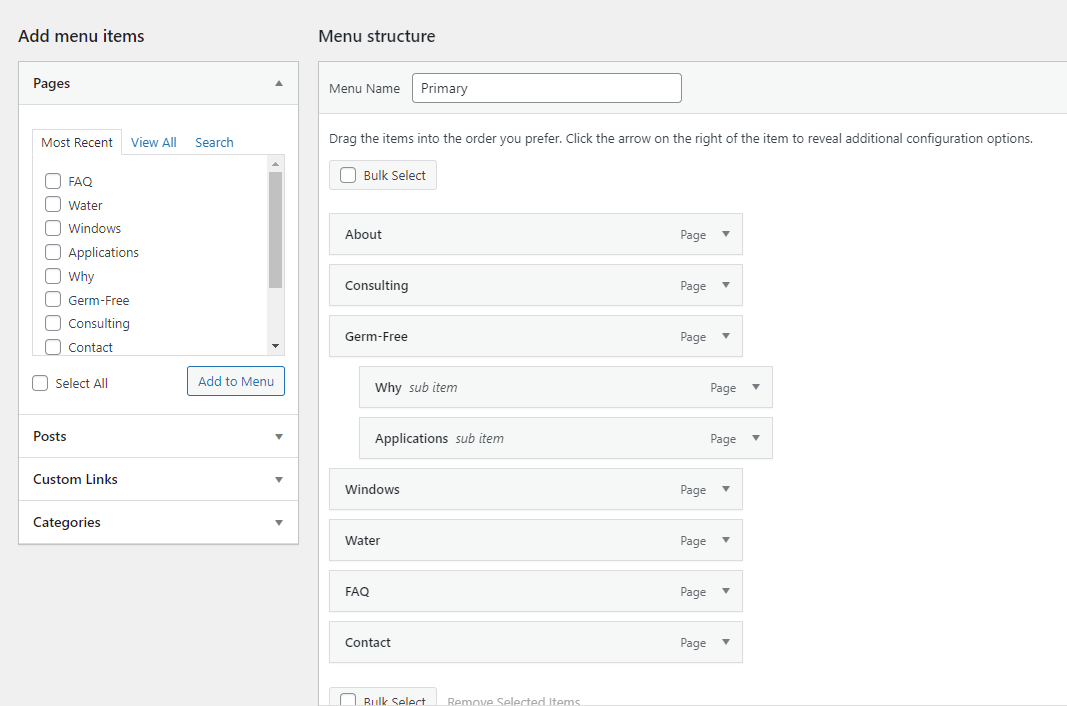1067x706 pixels.
Task: Open settings for the About menu item
Action: [725, 234]
